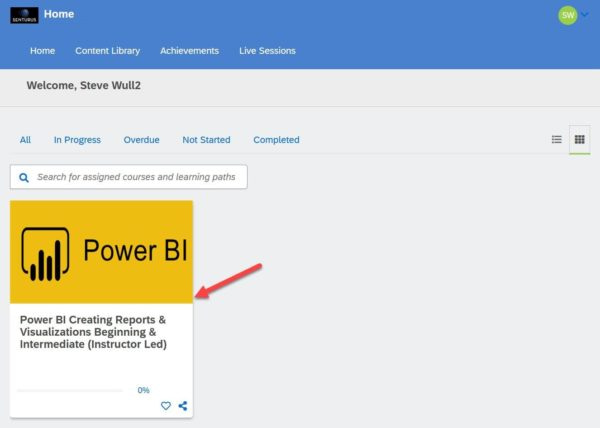The width and height of the screenshot is (600, 428).
Task: Filter courses by In Progress
Action: [77, 140]
